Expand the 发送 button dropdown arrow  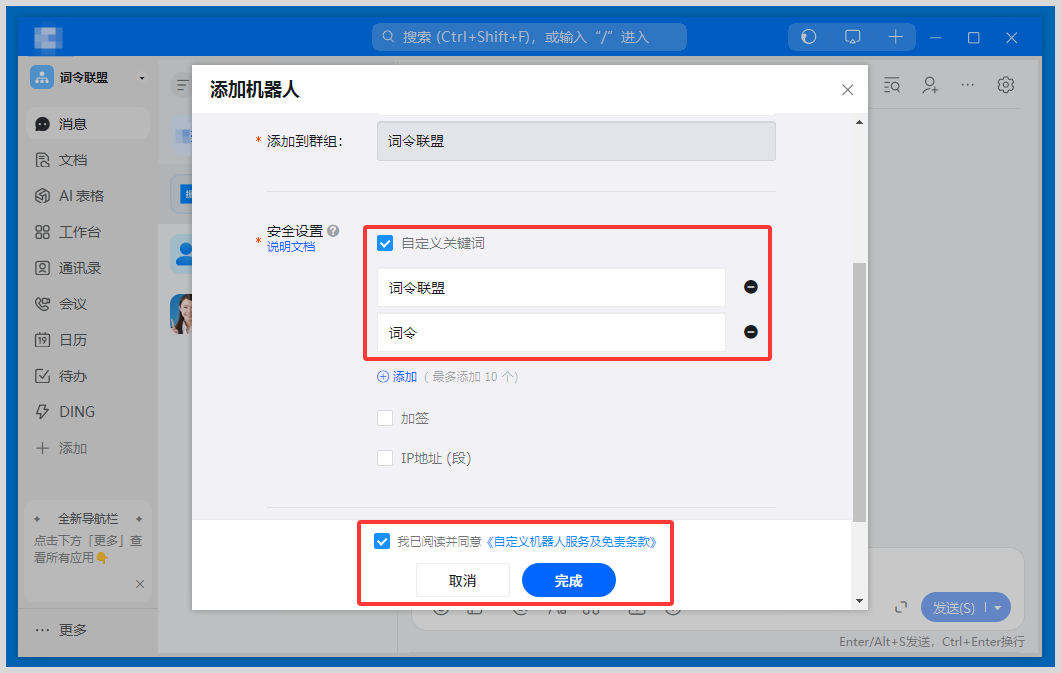pyautogui.click(x=997, y=607)
